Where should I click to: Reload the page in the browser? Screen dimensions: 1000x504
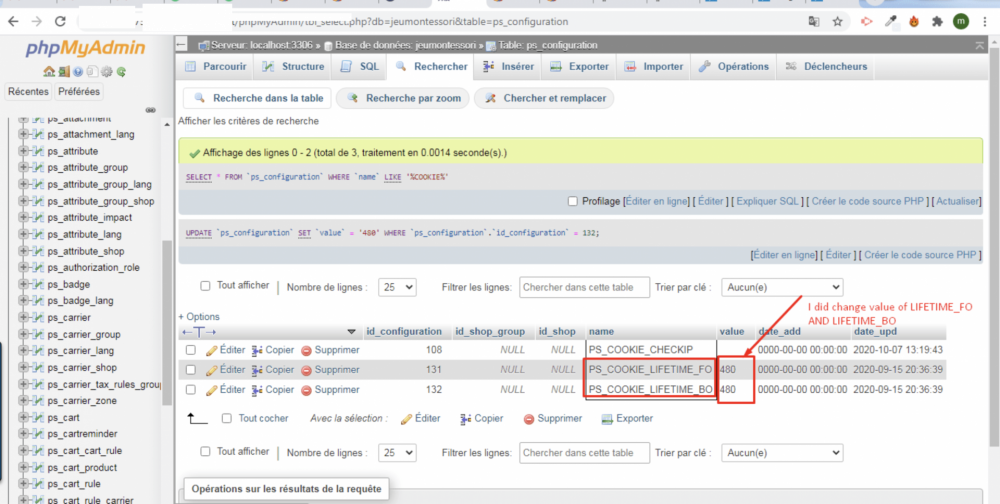pyautogui.click(x=60, y=22)
